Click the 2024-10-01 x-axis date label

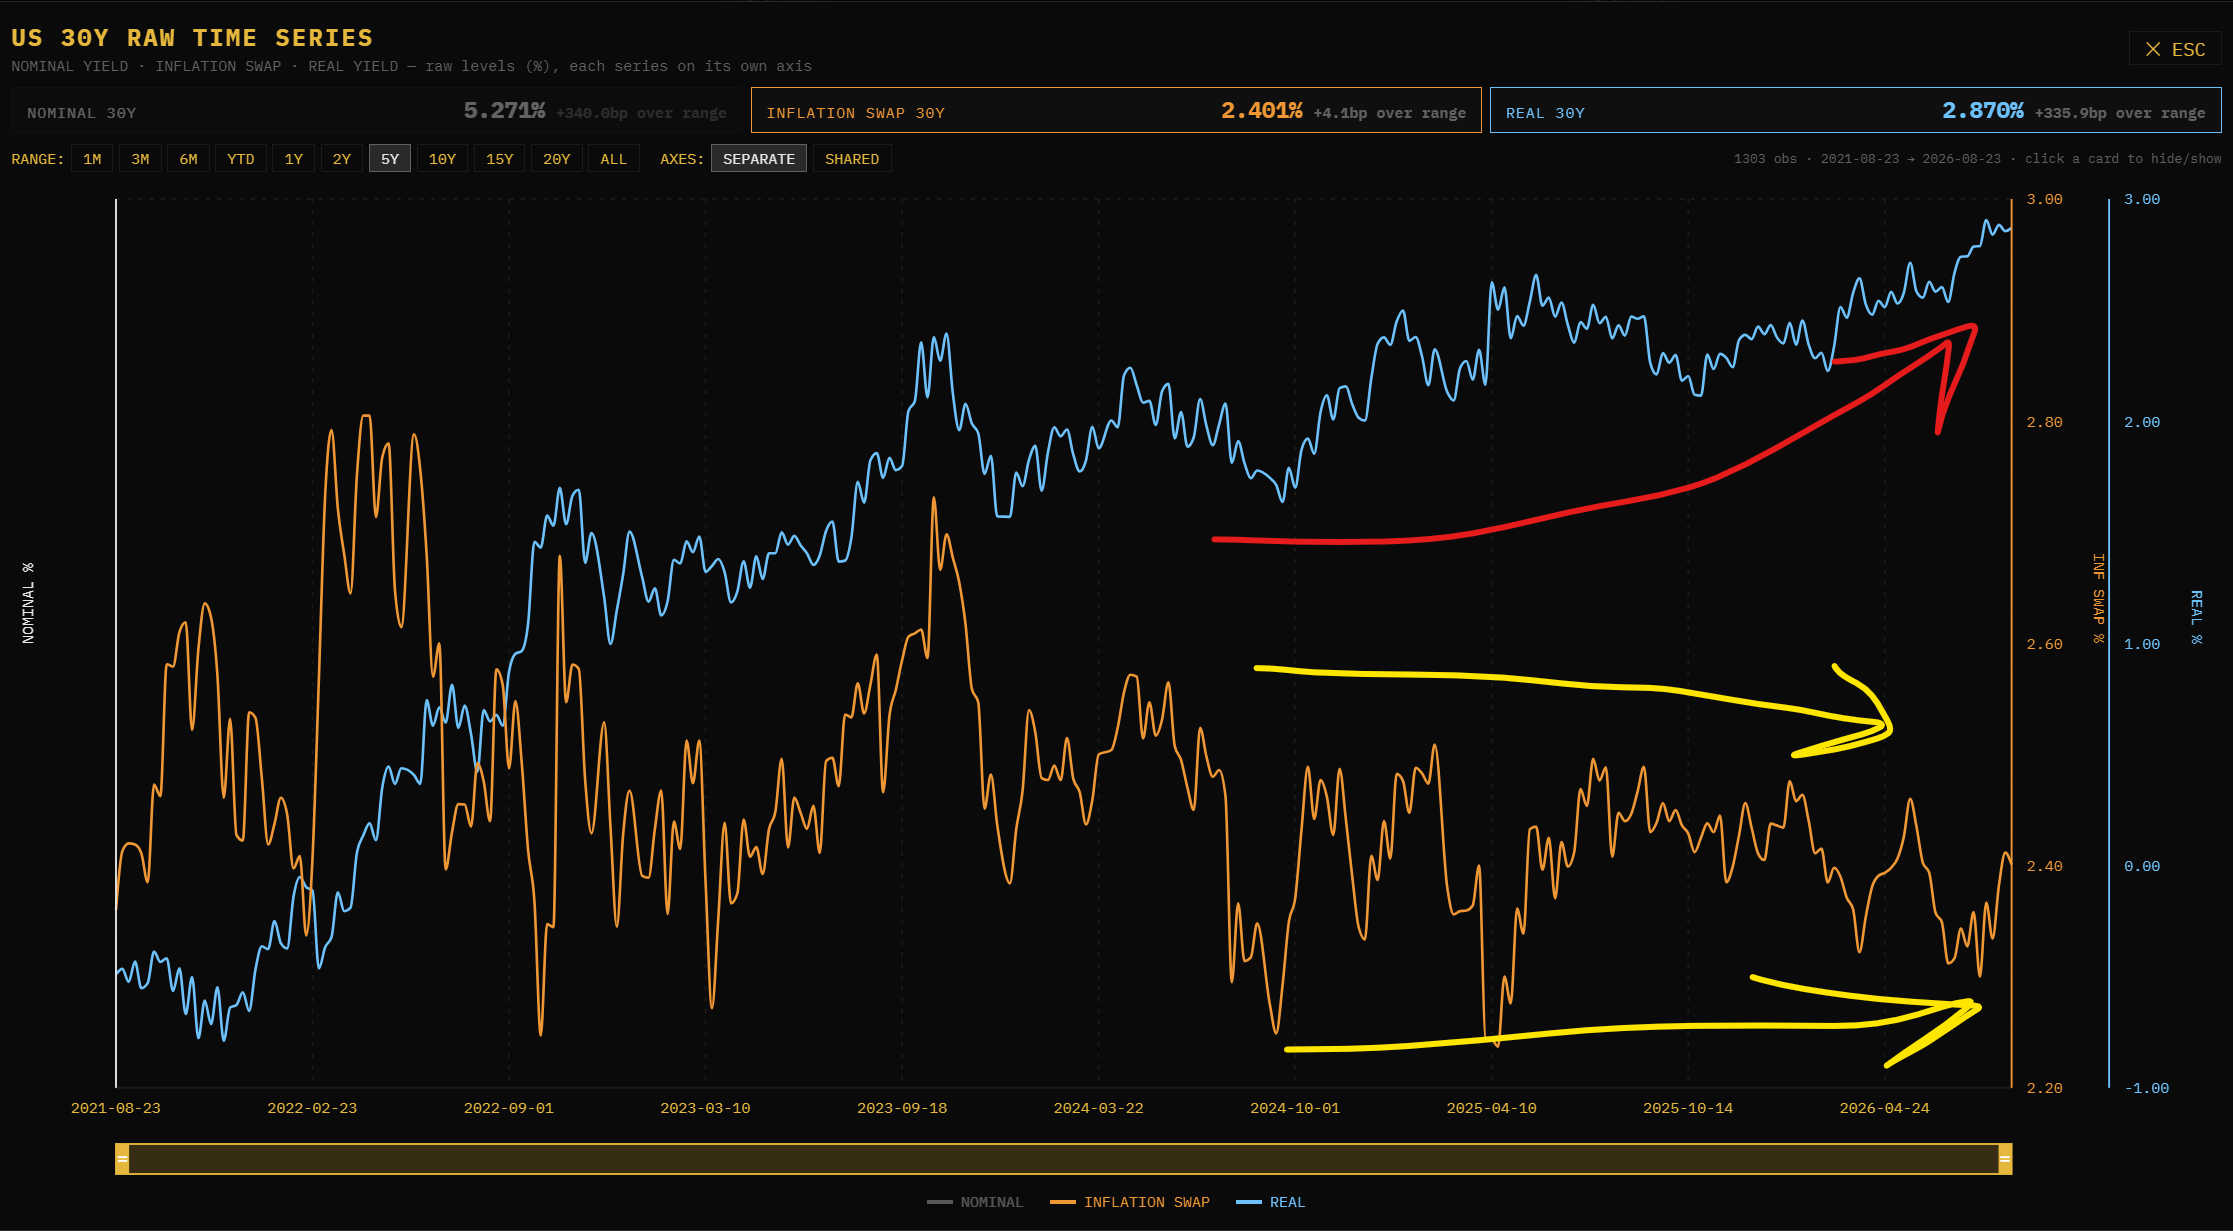pyautogui.click(x=1295, y=1108)
